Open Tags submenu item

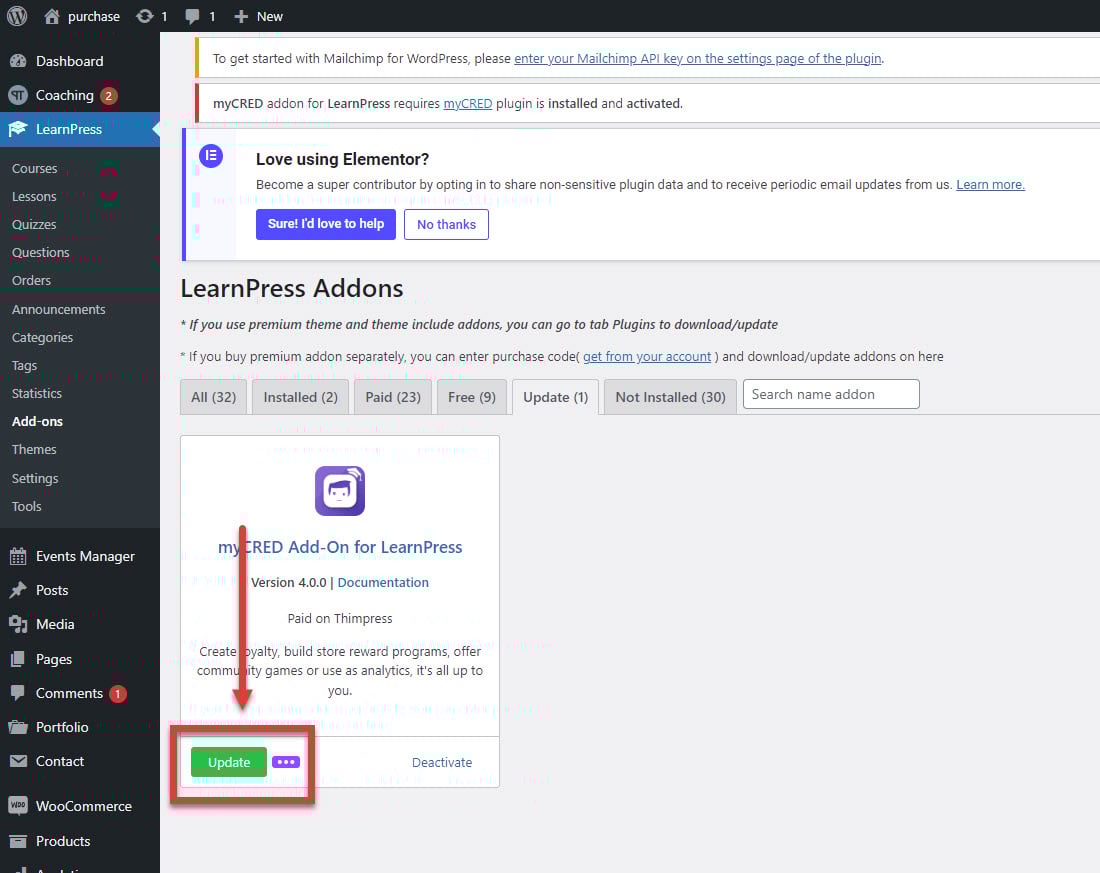pyautogui.click(x=25, y=366)
